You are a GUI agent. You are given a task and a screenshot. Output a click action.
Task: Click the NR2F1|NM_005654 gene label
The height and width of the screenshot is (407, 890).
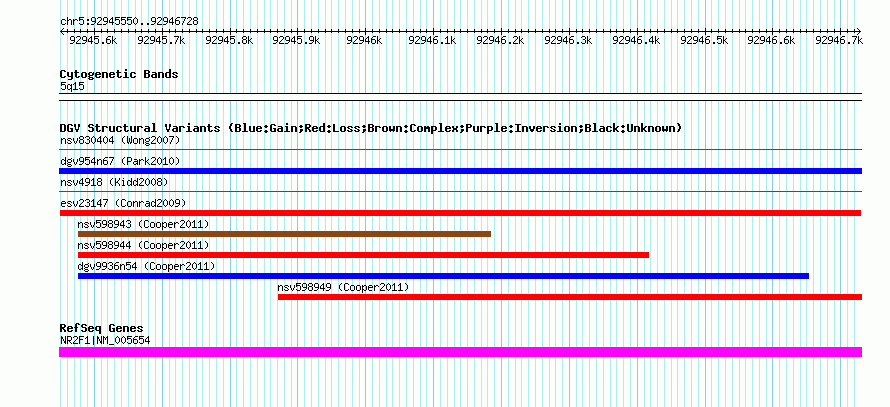(x=105, y=341)
